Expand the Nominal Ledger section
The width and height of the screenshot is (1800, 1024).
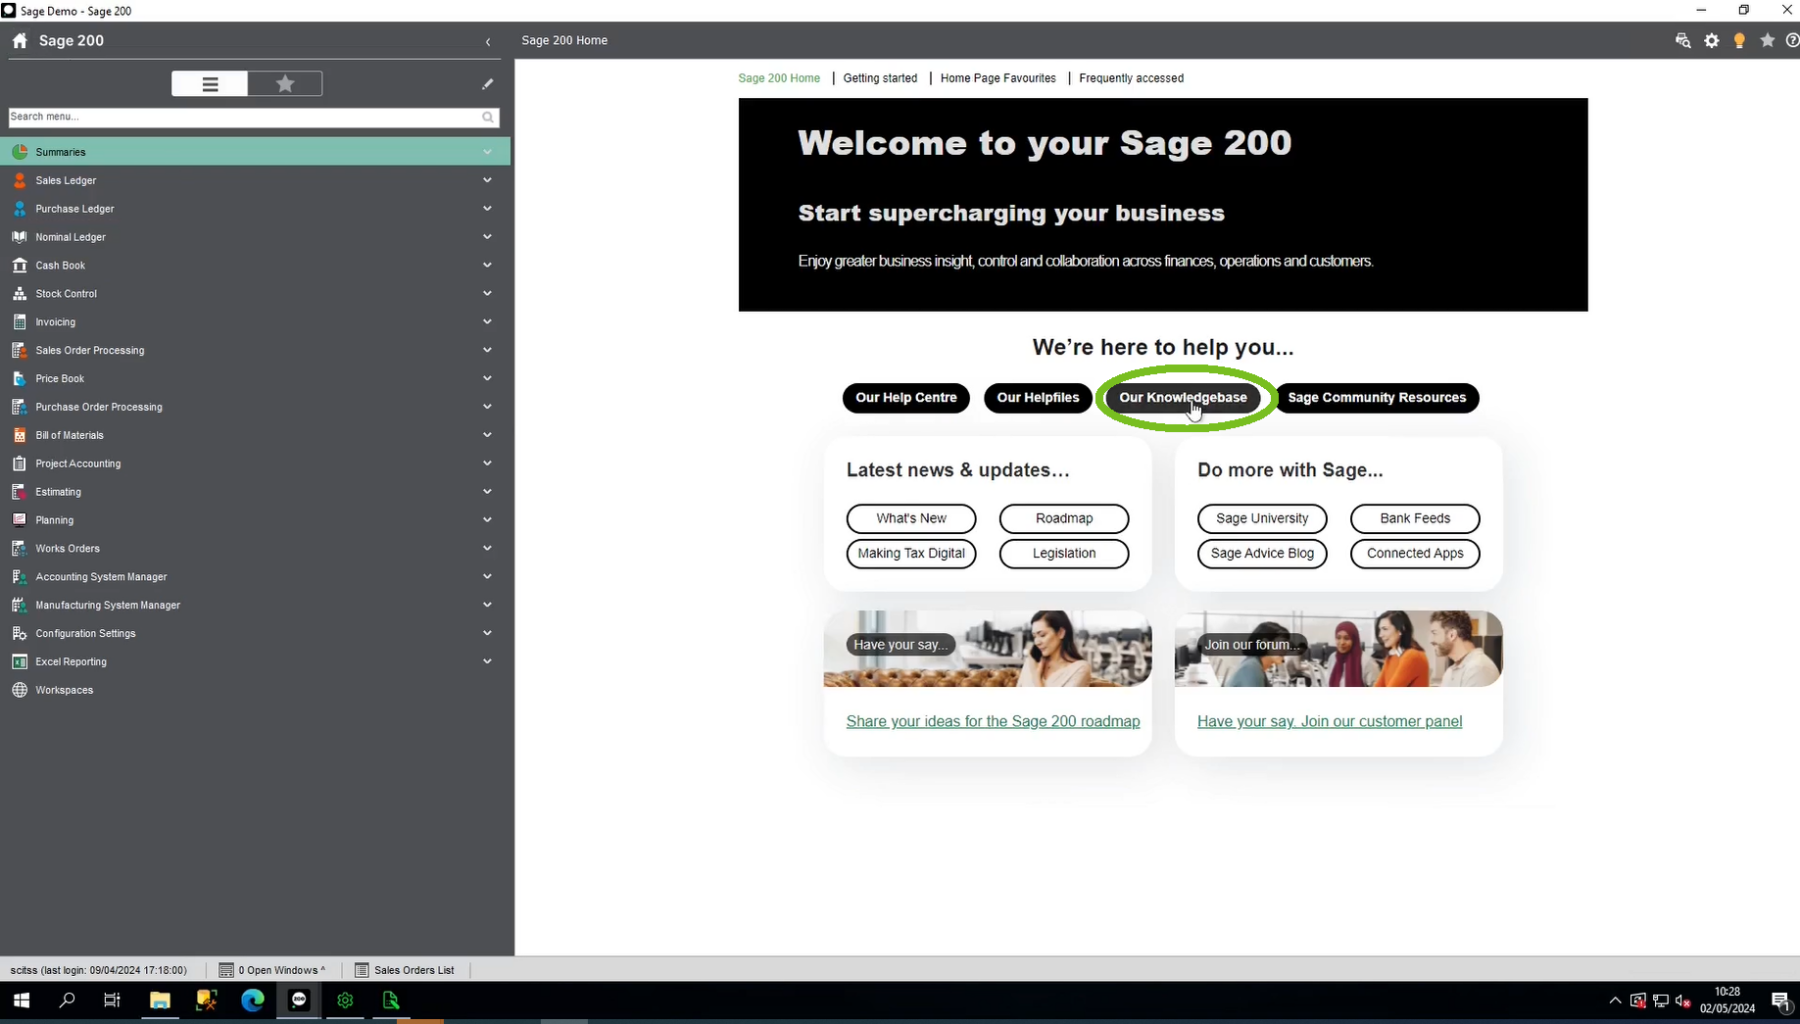pos(70,237)
